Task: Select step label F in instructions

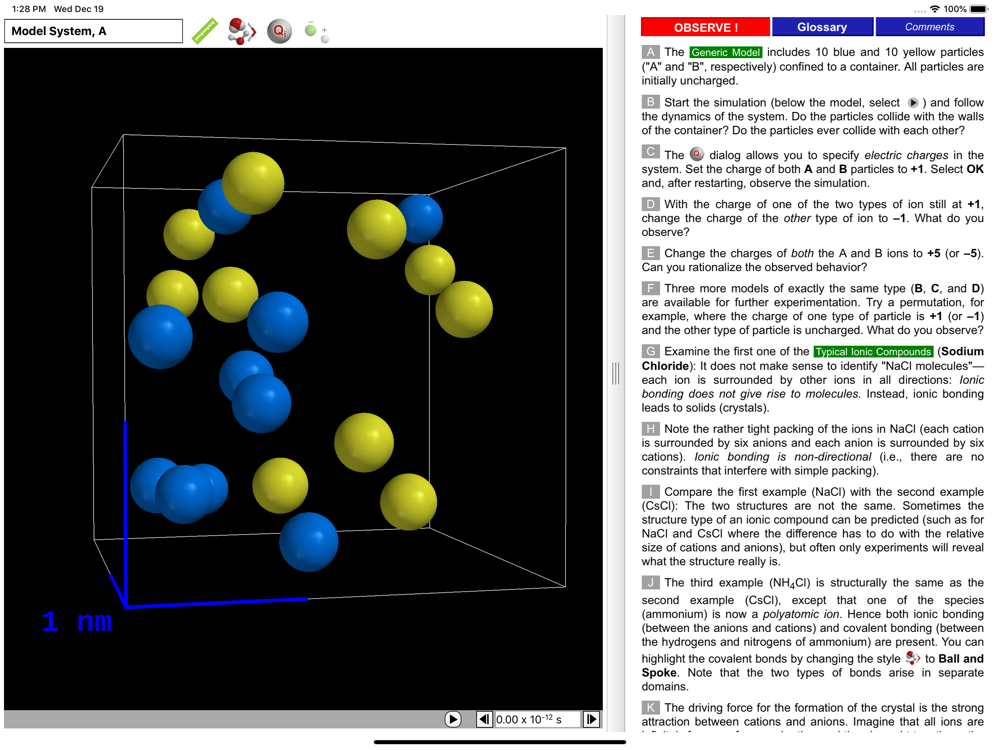Action: (x=650, y=288)
